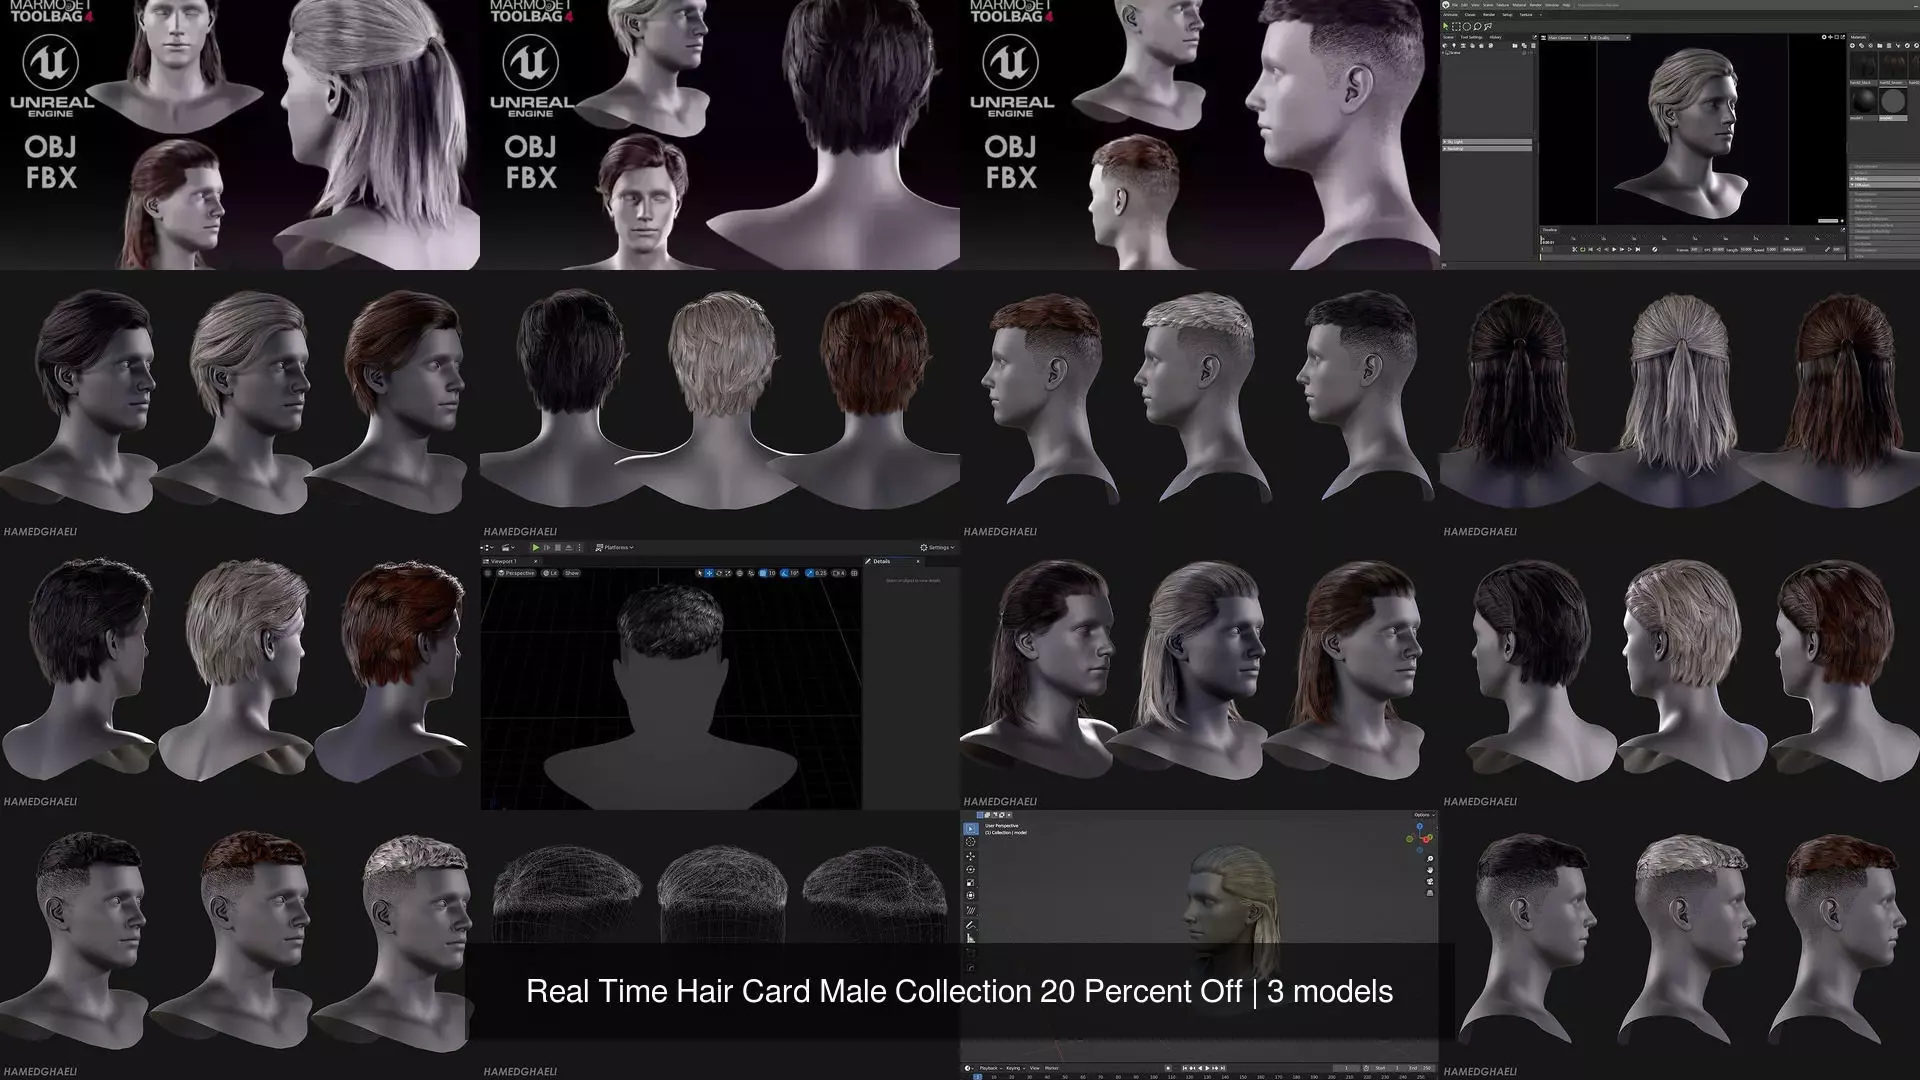The height and width of the screenshot is (1080, 1920).
Task: Toggle grid snapping in Unreal viewport
Action: point(763,573)
